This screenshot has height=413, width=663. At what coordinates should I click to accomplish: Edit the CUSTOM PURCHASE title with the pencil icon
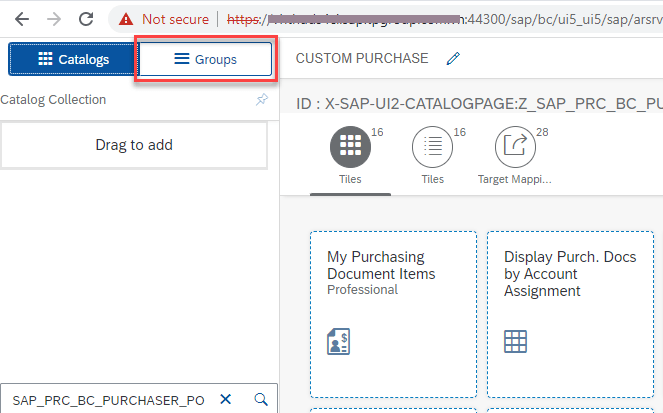click(x=453, y=59)
